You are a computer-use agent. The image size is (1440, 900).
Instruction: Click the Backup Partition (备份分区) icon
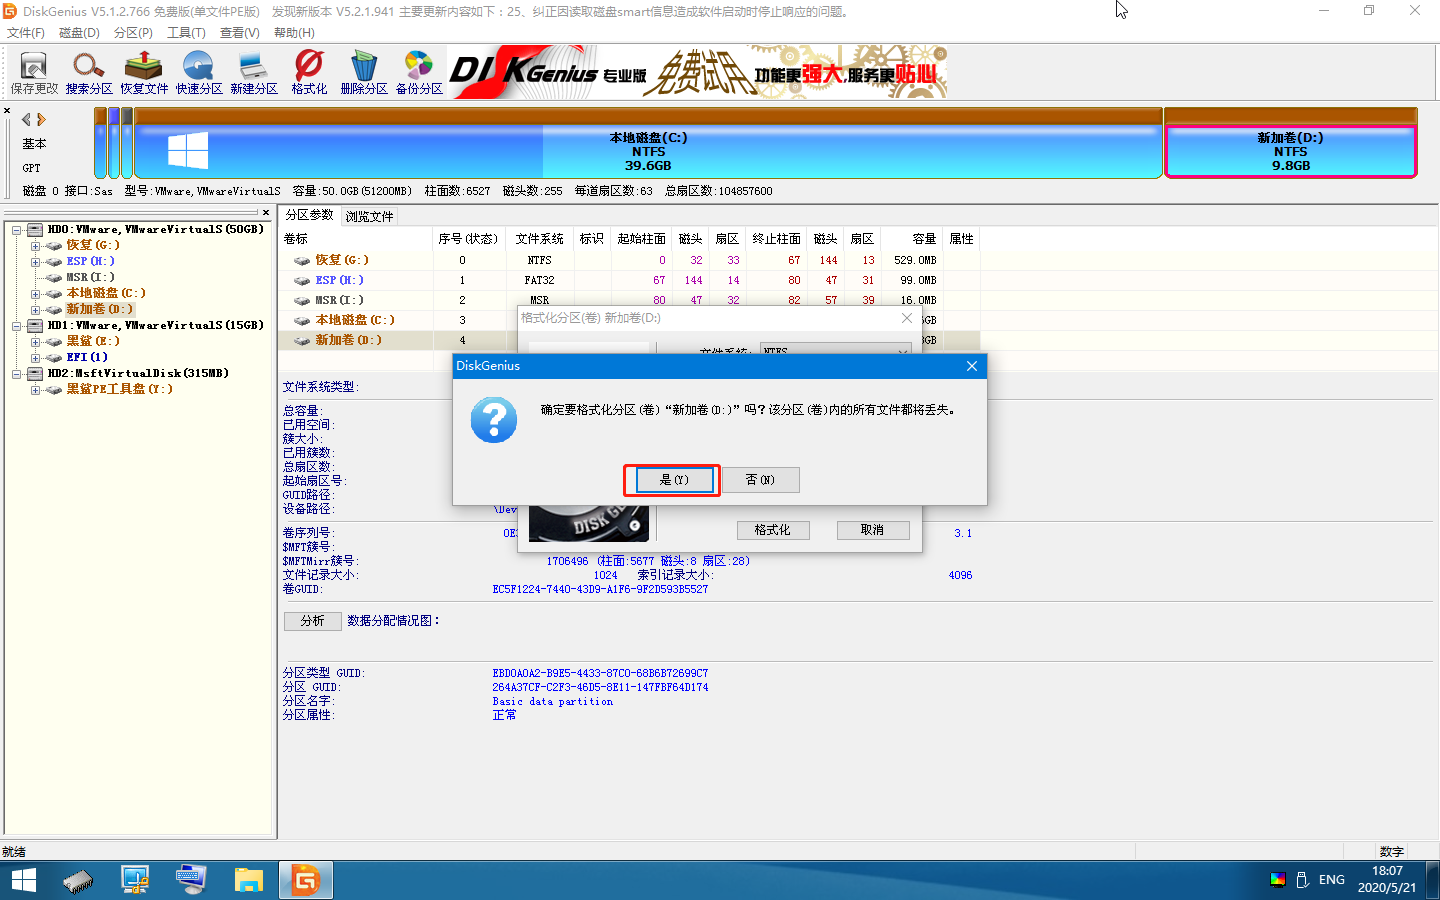click(419, 72)
